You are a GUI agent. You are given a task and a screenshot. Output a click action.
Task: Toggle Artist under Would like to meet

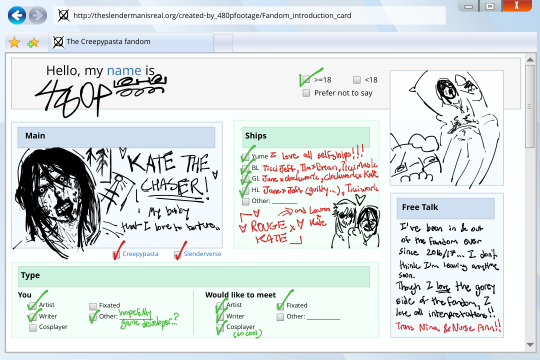point(220,306)
